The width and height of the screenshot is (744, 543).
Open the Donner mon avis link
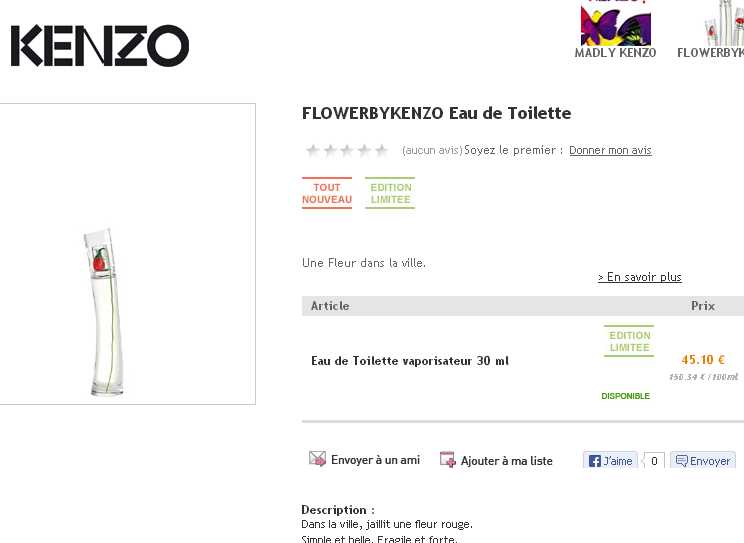610,150
